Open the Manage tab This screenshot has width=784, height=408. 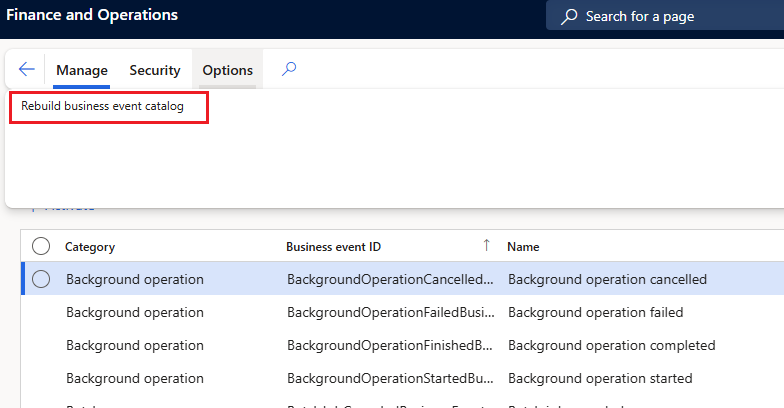(82, 70)
